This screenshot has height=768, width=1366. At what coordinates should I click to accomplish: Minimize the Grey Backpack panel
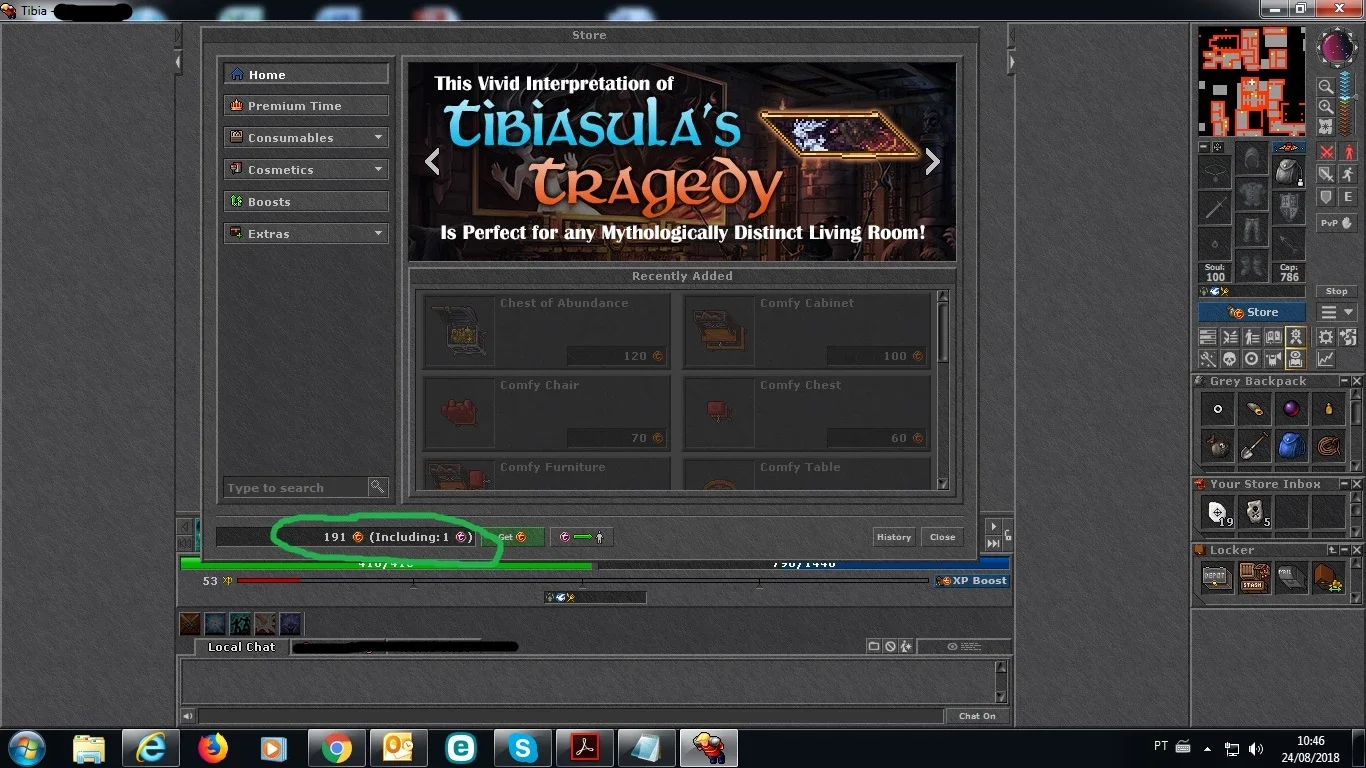(x=1343, y=381)
